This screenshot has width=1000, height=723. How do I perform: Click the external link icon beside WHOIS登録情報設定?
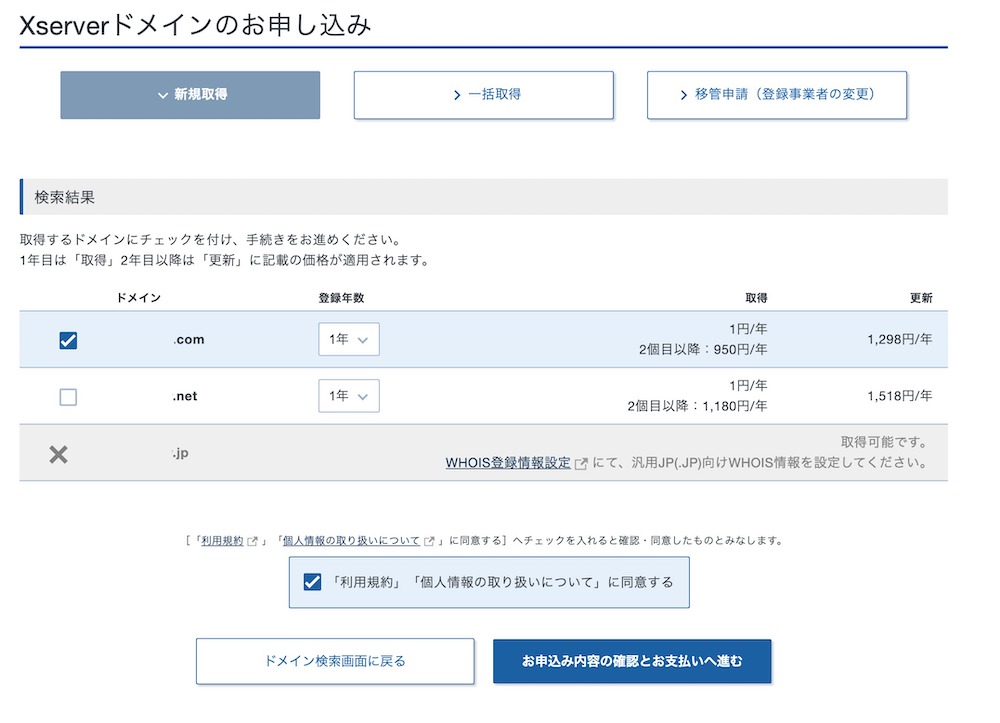tap(581, 464)
